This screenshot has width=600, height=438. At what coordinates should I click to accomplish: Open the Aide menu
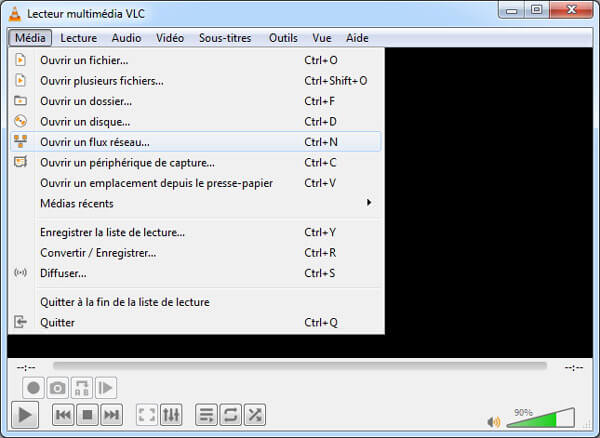tap(357, 38)
